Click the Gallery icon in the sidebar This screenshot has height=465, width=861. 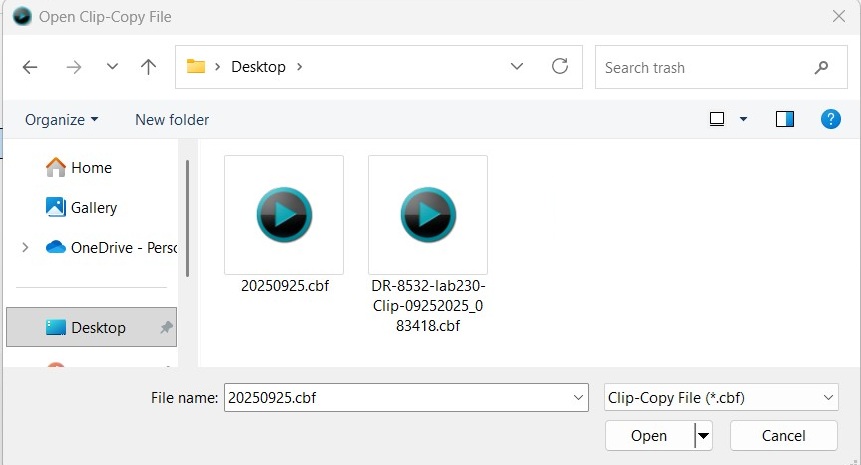point(55,207)
